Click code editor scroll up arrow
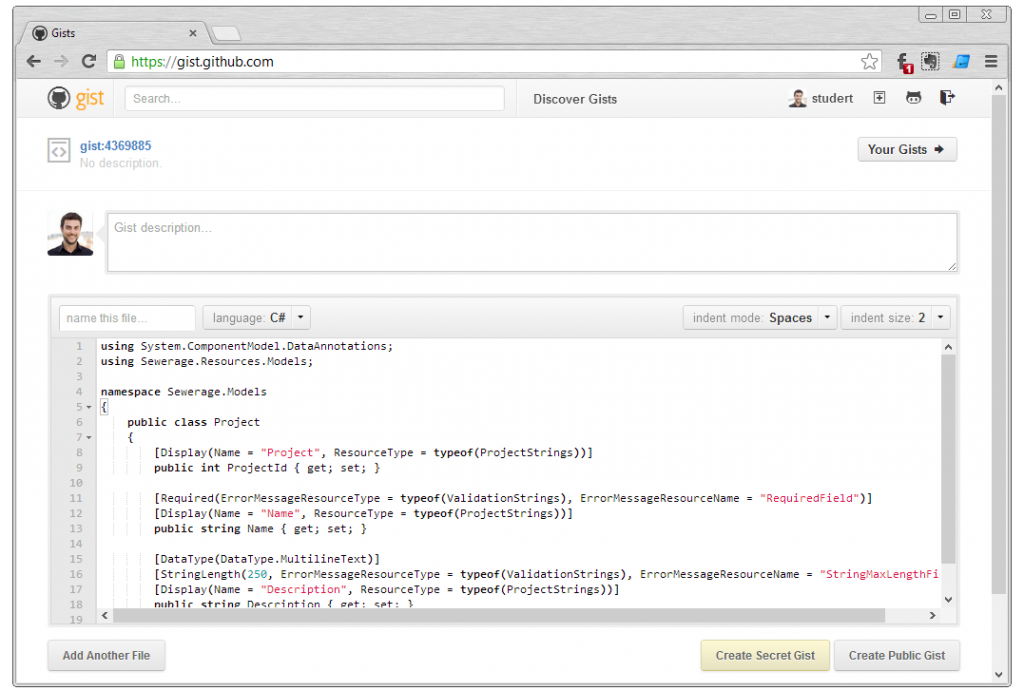The image size is (1024, 691). (x=948, y=347)
